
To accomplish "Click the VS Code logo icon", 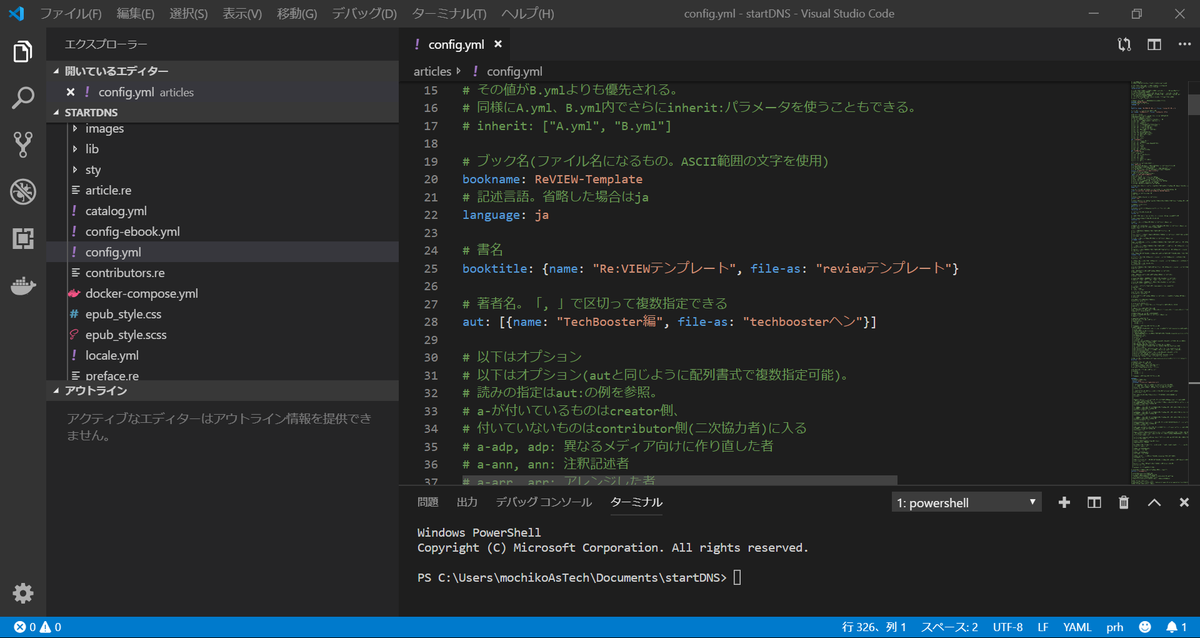I will 16,14.
